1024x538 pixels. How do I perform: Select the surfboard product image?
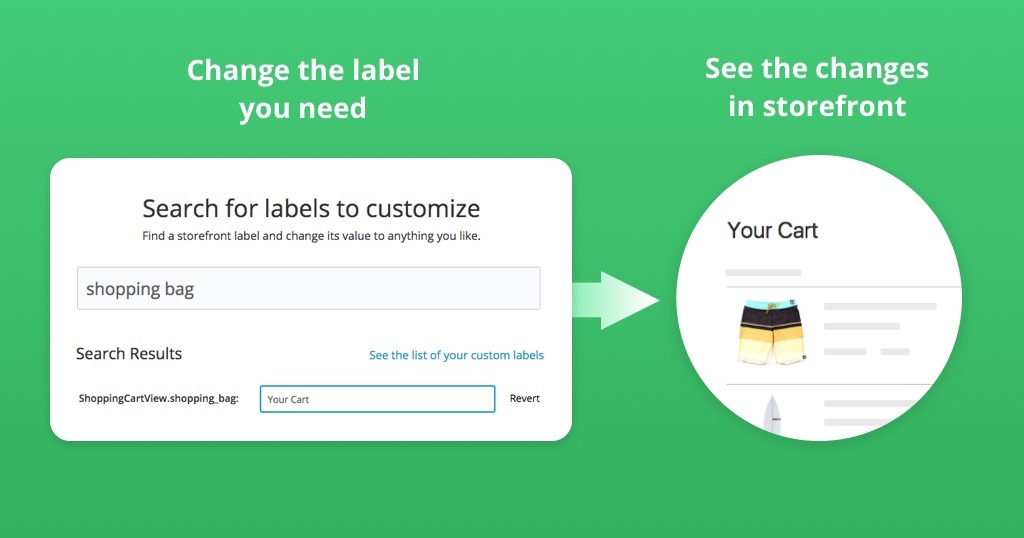coord(773,416)
